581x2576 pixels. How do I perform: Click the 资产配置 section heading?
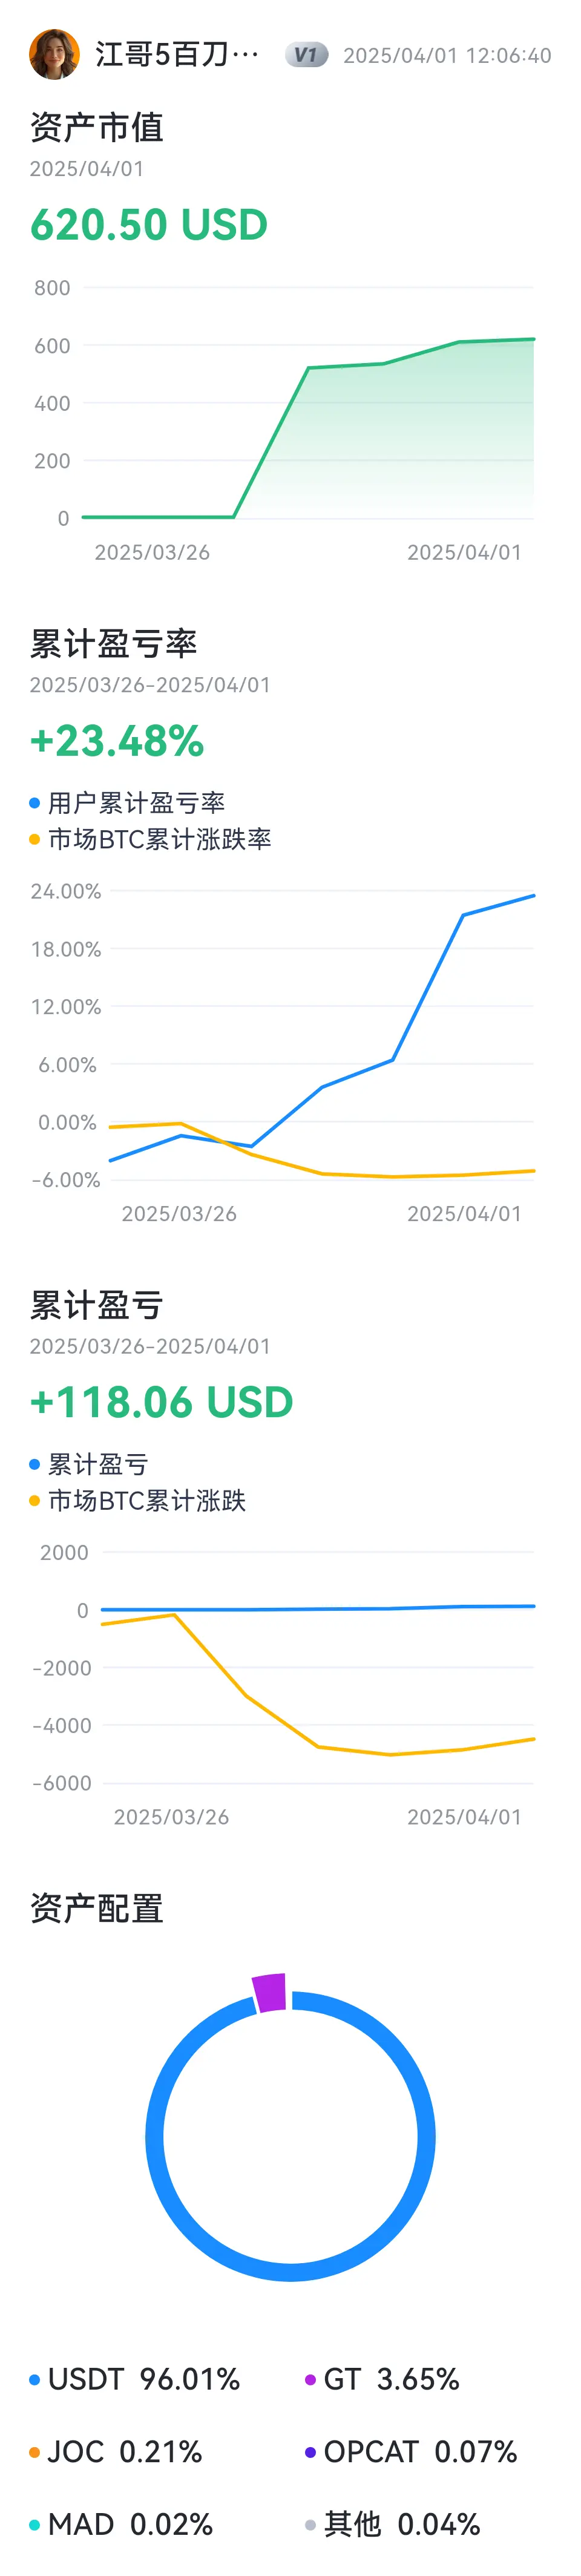97,1908
